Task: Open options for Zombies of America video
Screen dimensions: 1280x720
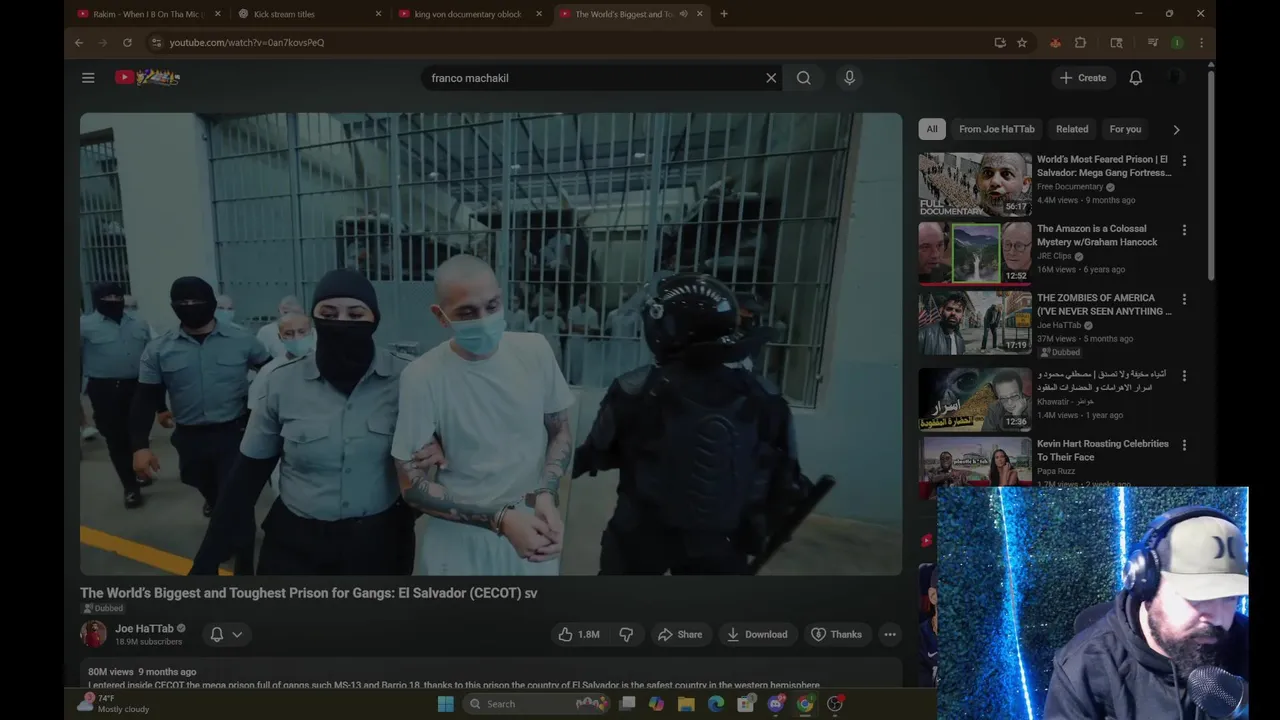Action: pyautogui.click(x=1184, y=299)
